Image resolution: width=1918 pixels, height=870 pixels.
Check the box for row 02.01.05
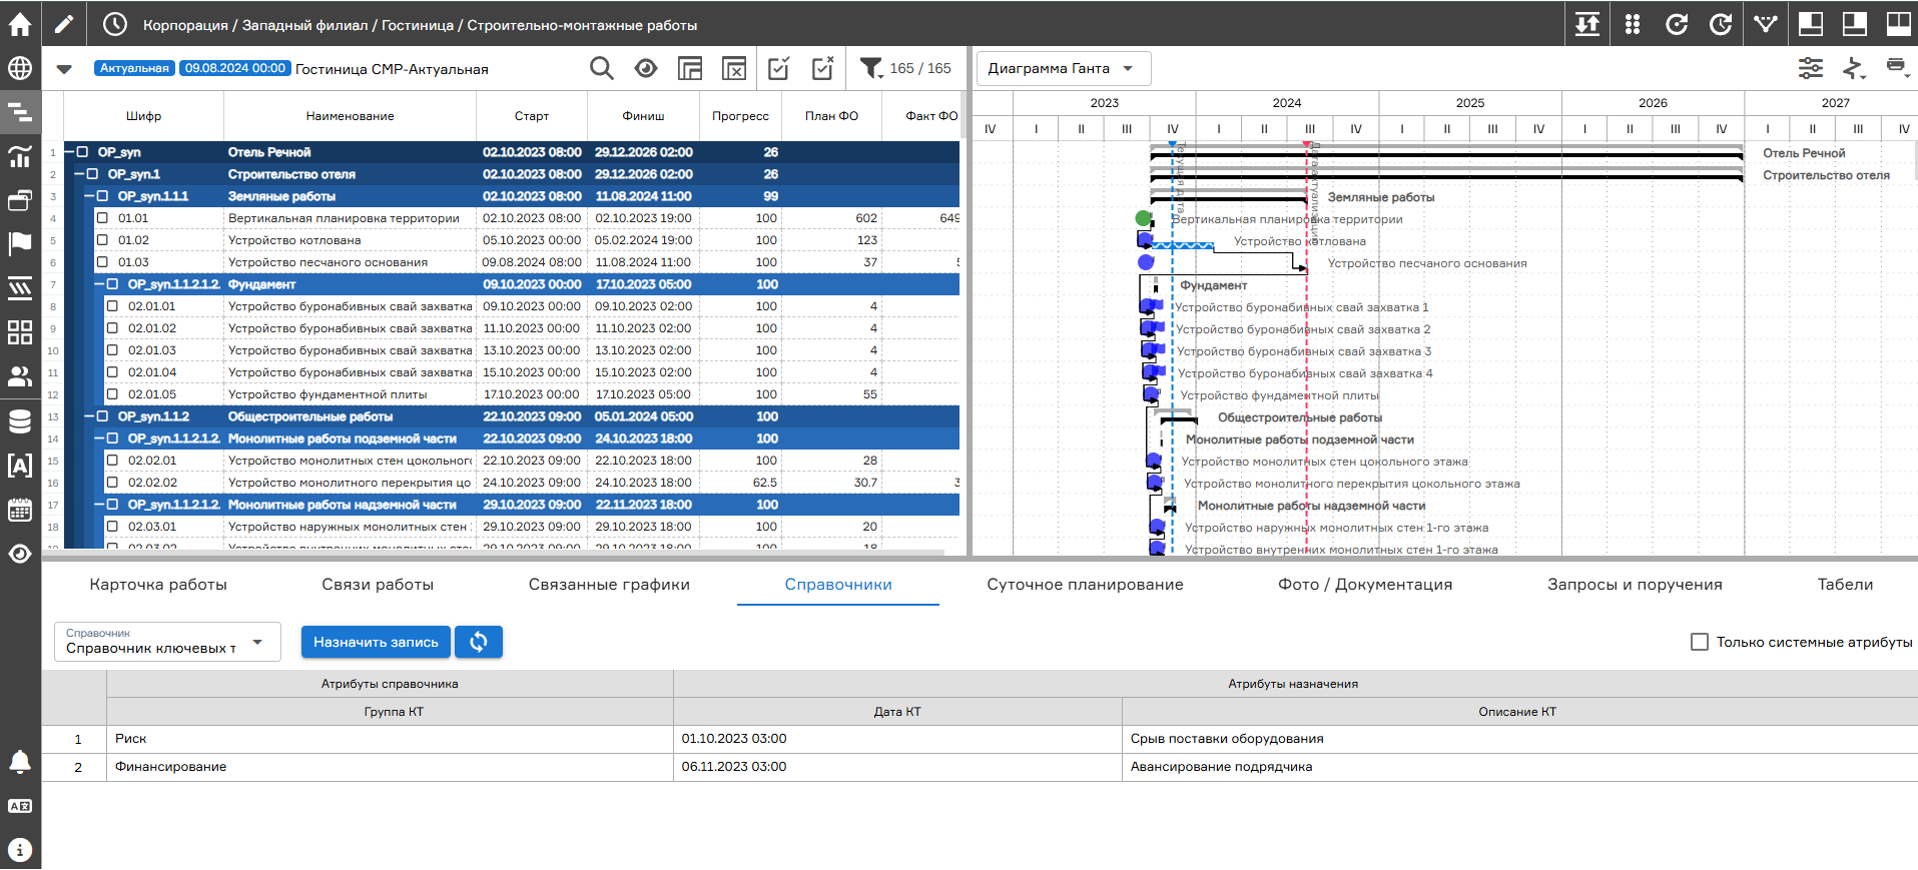tap(112, 394)
